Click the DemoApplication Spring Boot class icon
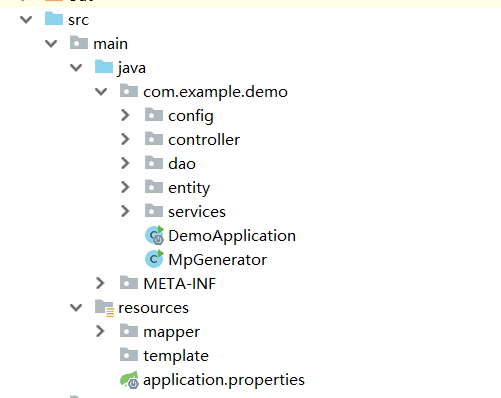 pyautogui.click(x=155, y=235)
